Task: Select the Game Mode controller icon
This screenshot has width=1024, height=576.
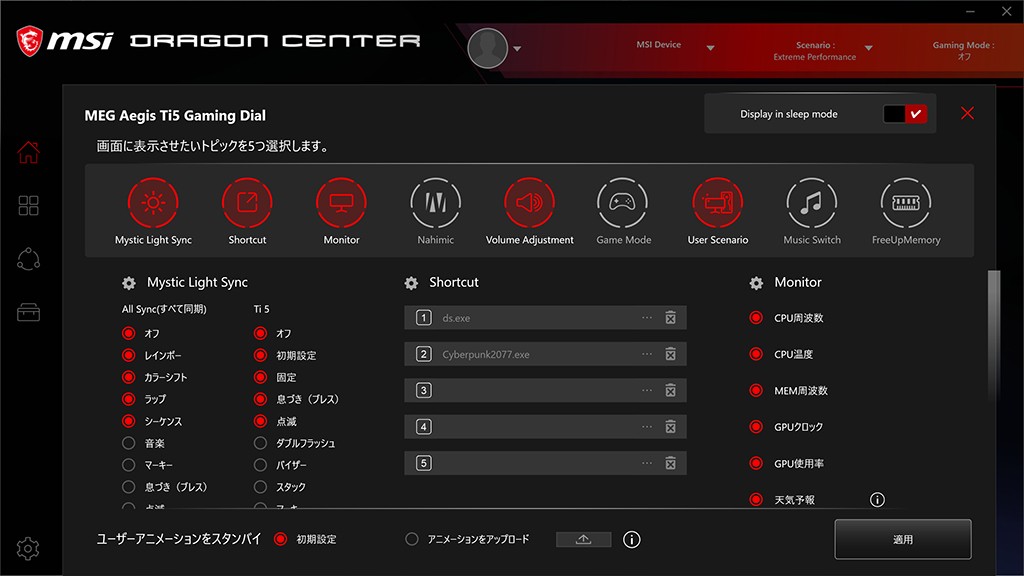Action: pos(622,203)
